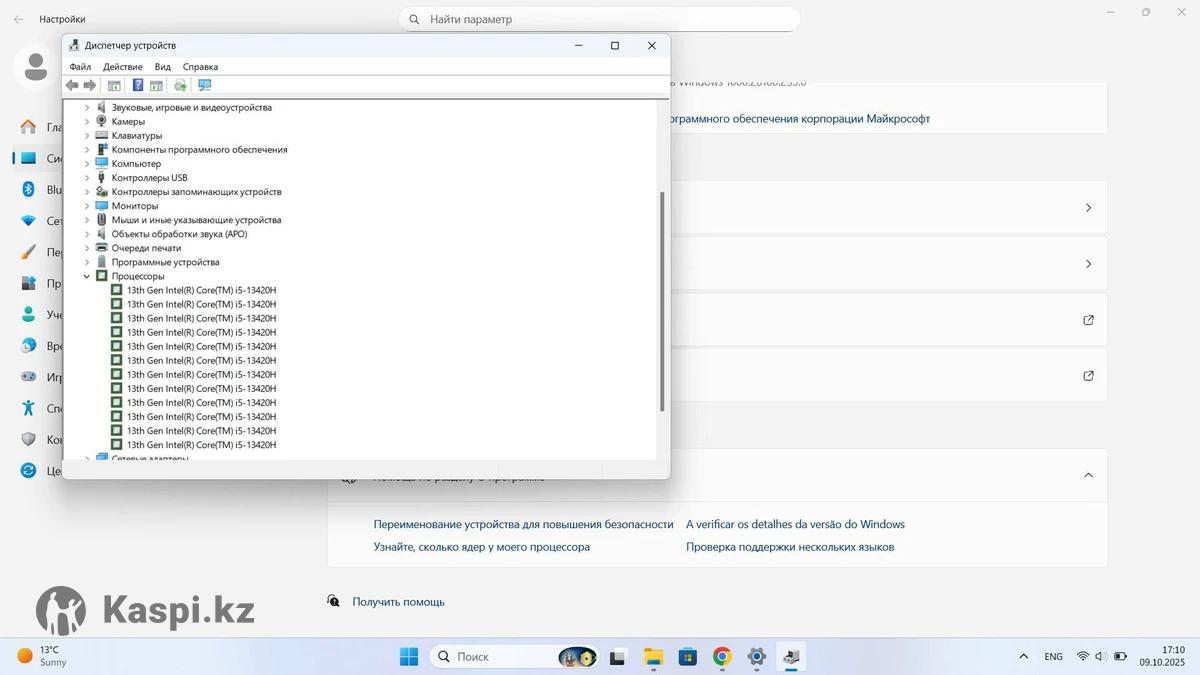Image resolution: width=1200 pixels, height=675 pixels.
Task: Expand the Мониторы device category
Action: tap(87, 206)
